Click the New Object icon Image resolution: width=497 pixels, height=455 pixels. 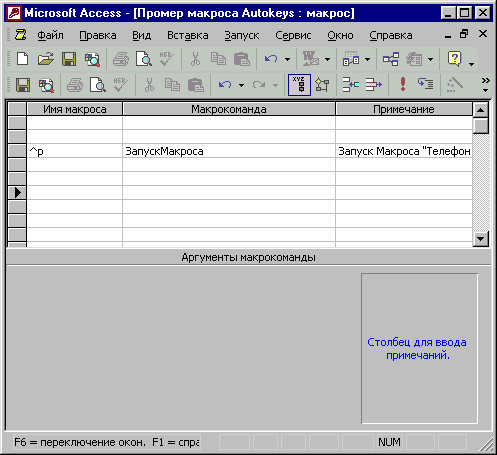pyautogui.click(x=414, y=59)
